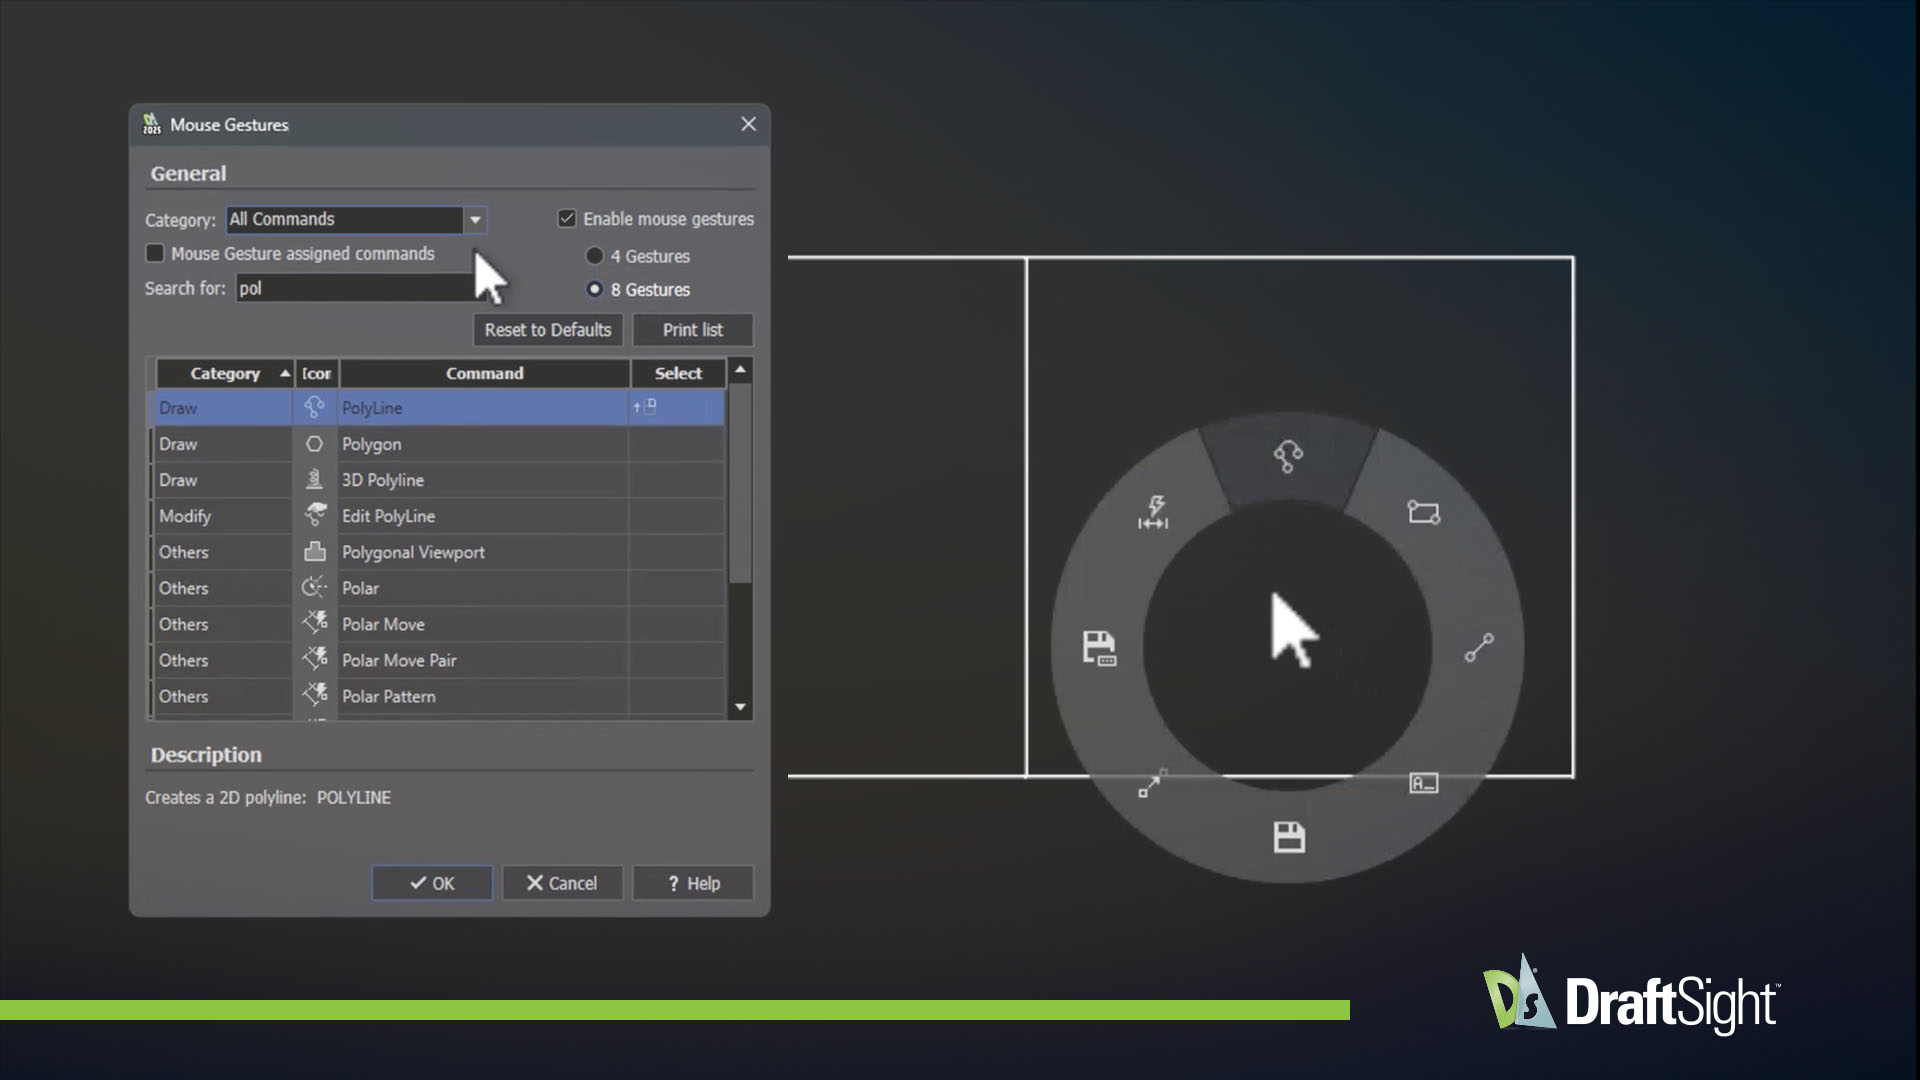Image resolution: width=1920 pixels, height=1080 pixels.
Task: Click the Command column header
Action: (x=484, y=373)
